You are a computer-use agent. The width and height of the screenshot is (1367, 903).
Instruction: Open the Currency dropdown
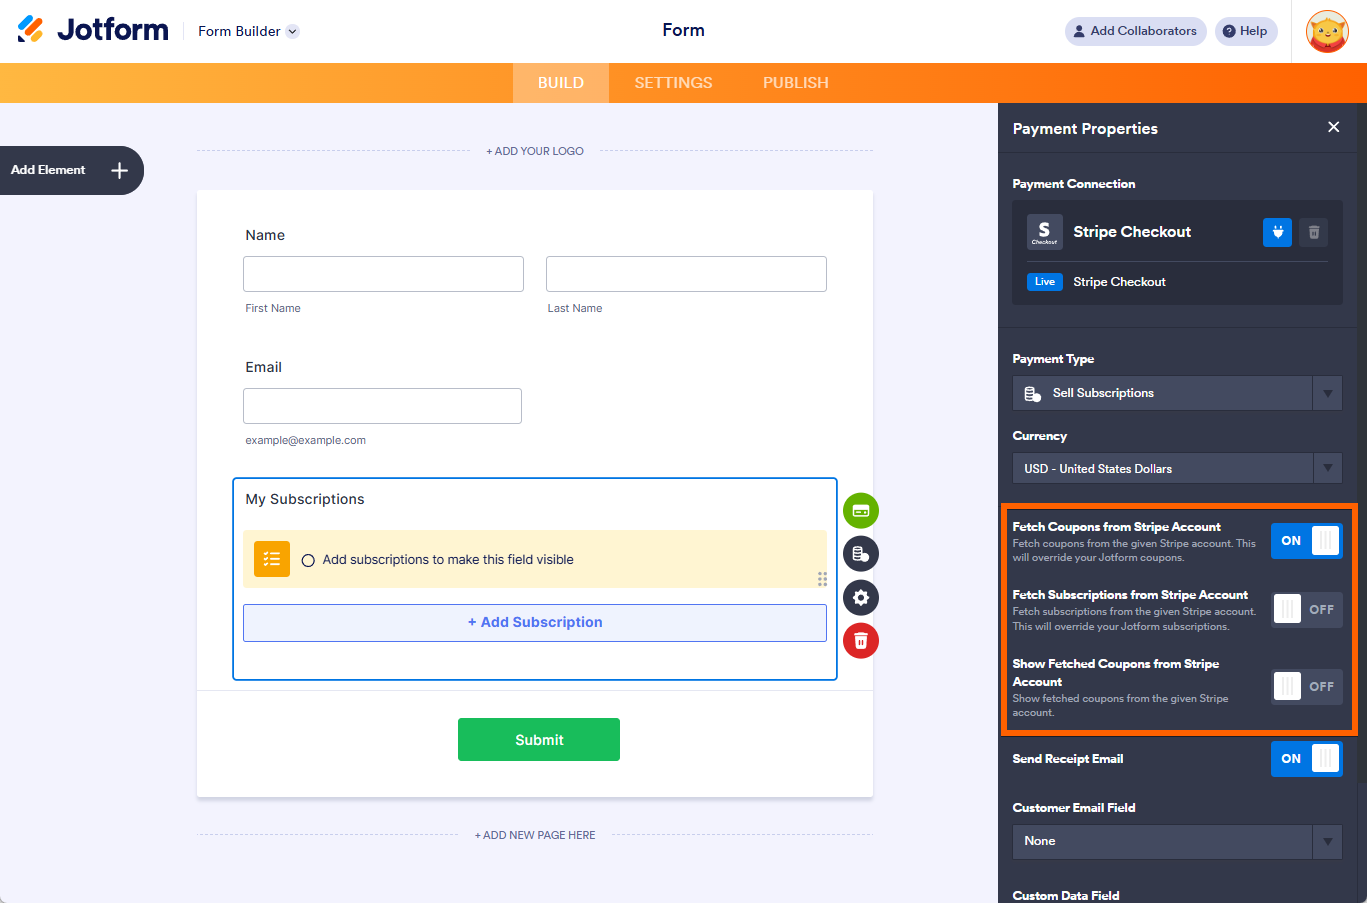click(x=1176, y=468)
